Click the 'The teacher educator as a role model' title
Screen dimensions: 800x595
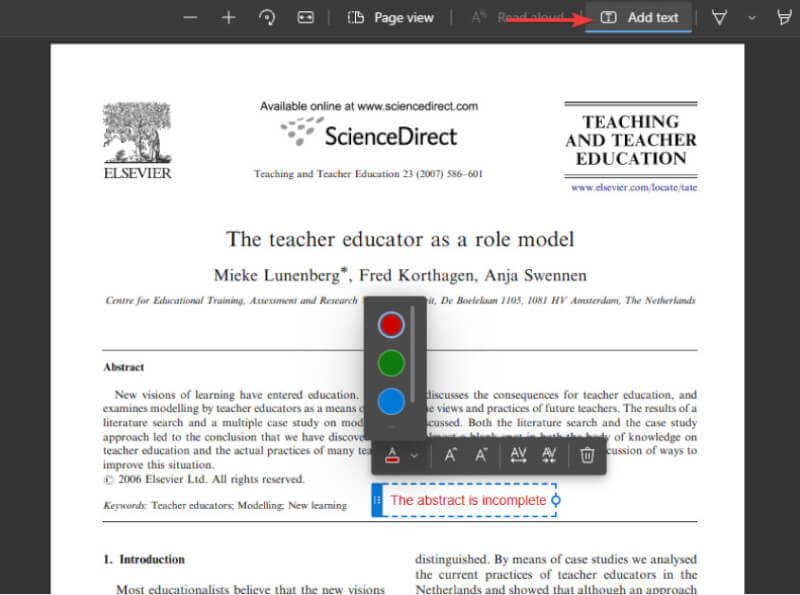click(400, 239)
